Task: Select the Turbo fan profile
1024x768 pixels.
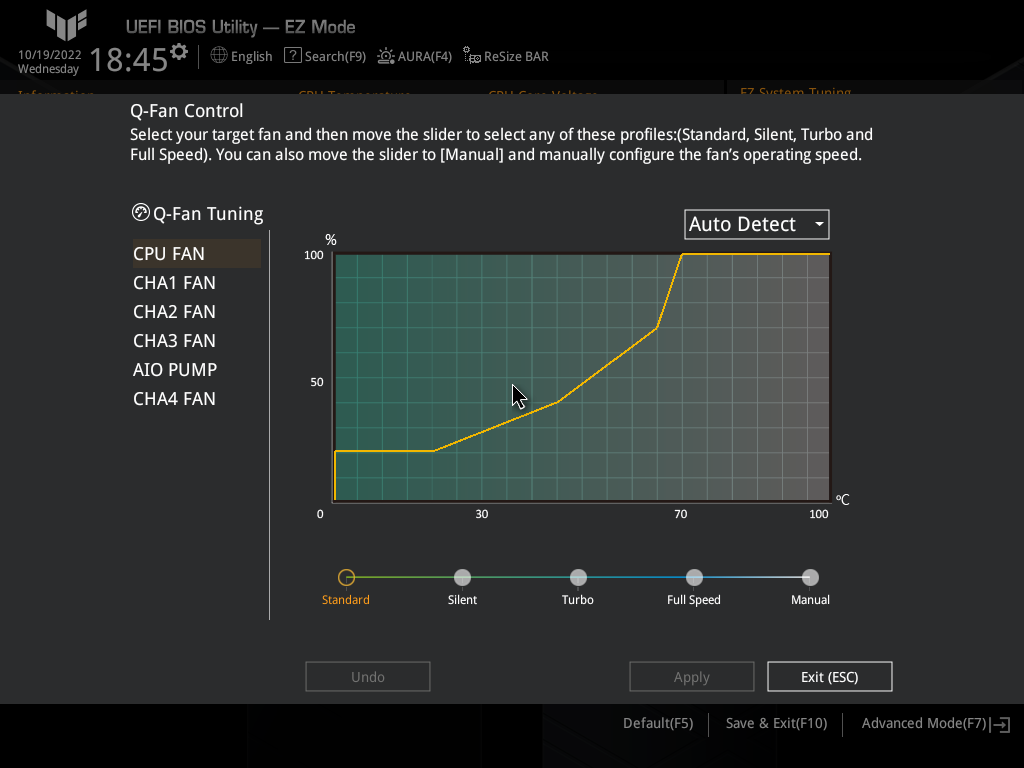Action: [578, 577]
